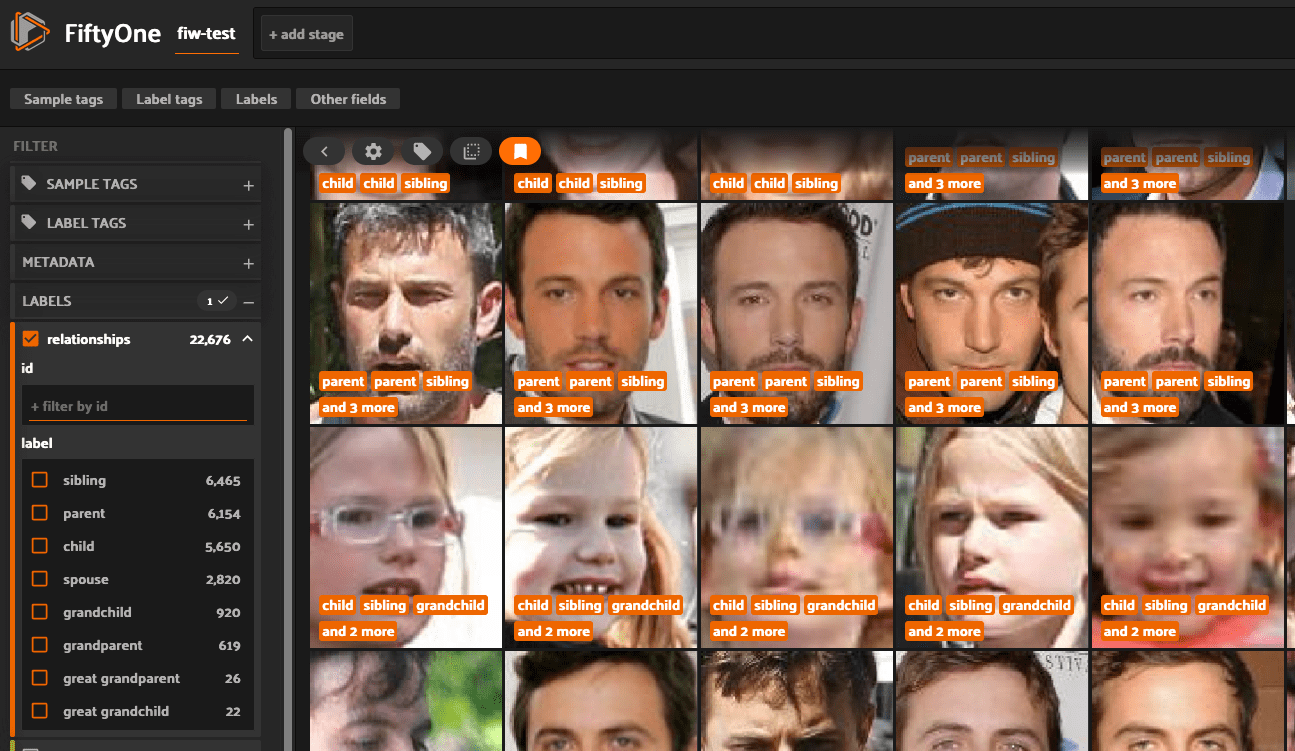Click the patches selection icon
Viewport: 1295px width, 751px height.
click(x=471, y=151)
